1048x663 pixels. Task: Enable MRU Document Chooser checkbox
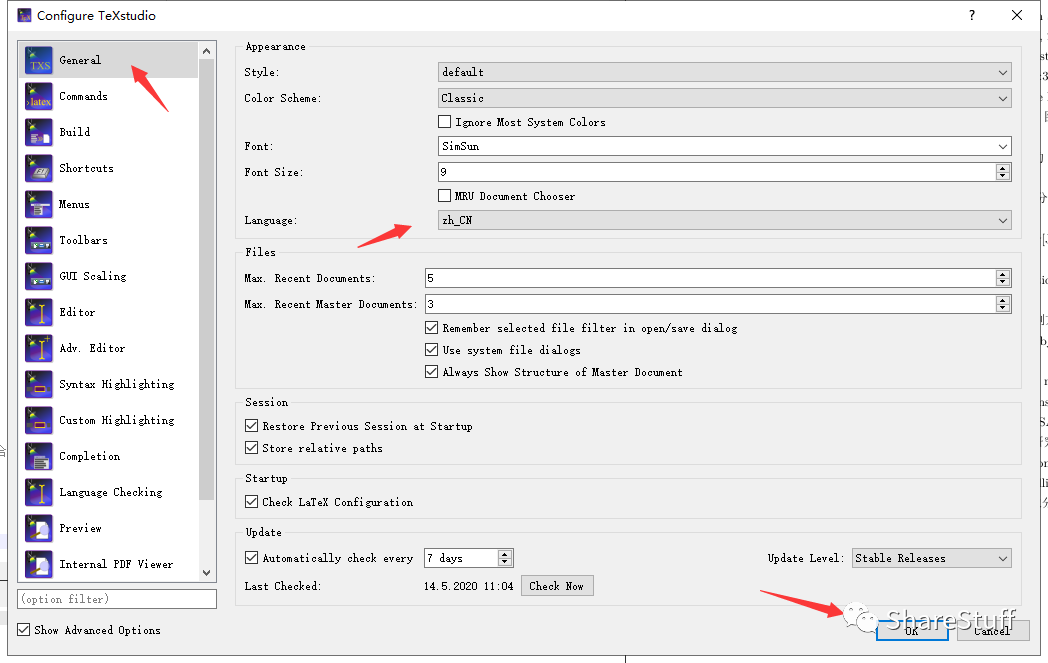(444, 196)
